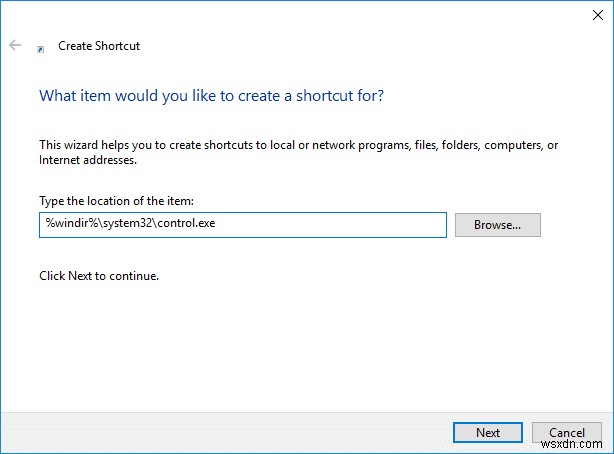614x454 pixels.
Task: Focus the item location text field
Action: [242, 225]
